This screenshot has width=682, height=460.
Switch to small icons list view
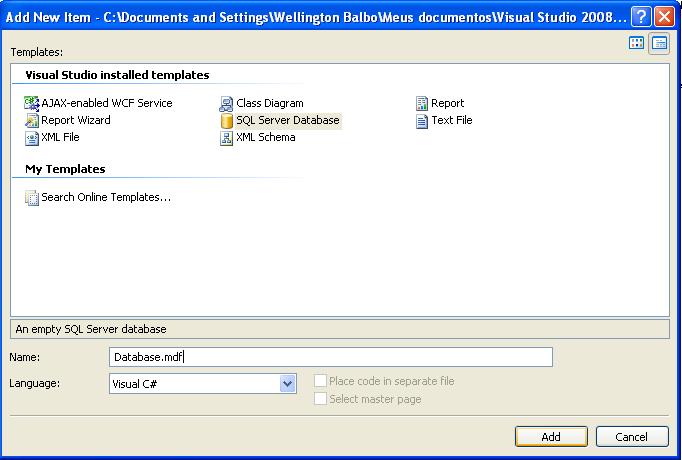coord(659,43)
